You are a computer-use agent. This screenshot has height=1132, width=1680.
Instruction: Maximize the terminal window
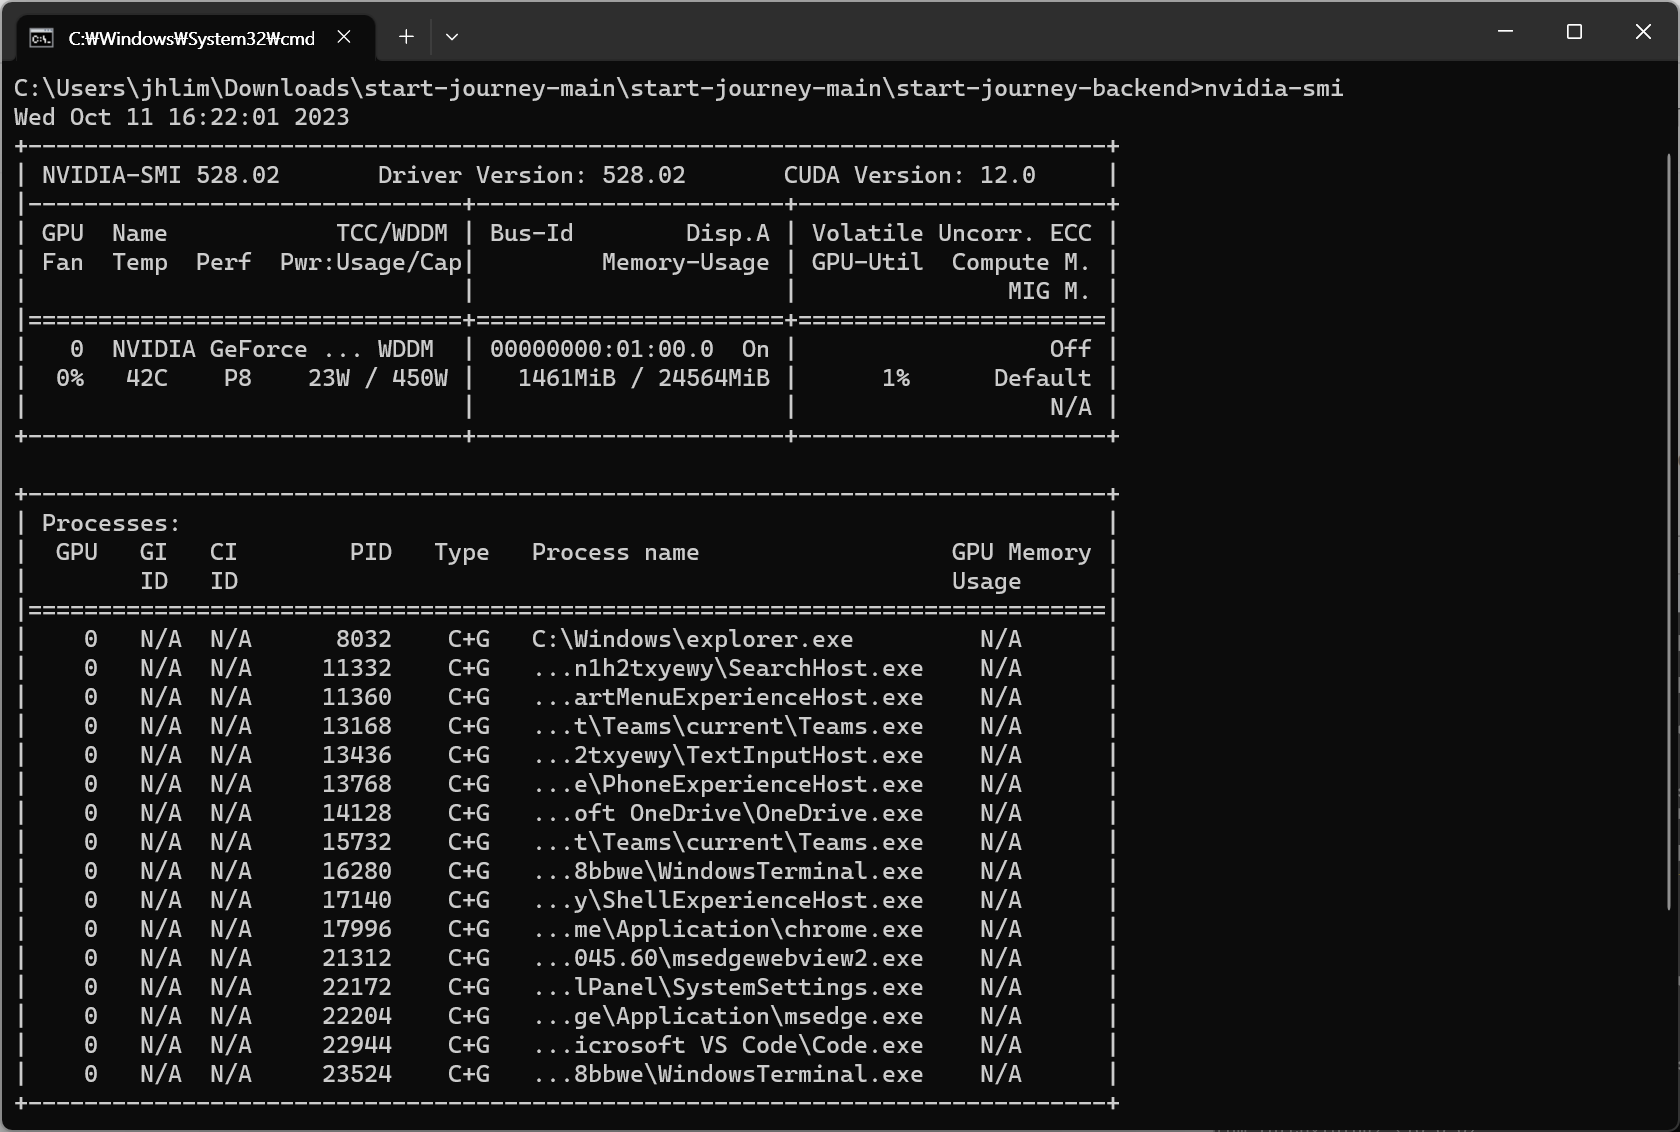tap(1574, 32)
